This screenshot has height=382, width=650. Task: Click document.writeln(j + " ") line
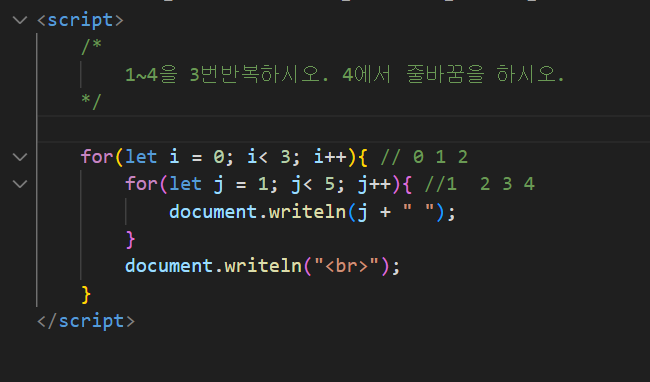point(313,212)
